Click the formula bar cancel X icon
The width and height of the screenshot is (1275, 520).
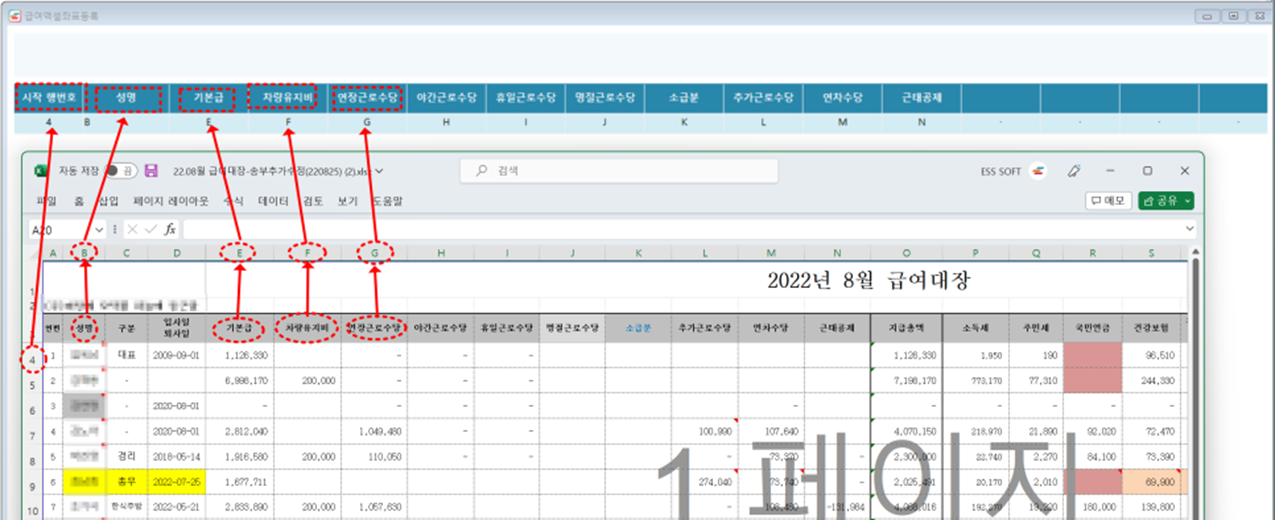tap(133, 229)
